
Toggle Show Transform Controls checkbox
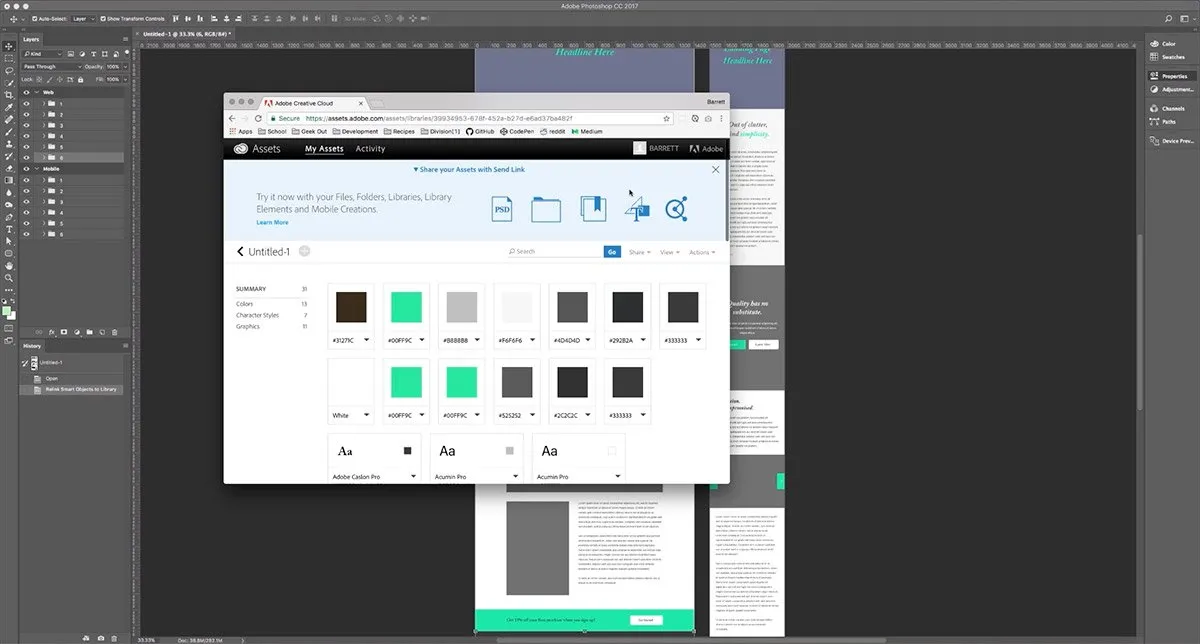point(103,18)
